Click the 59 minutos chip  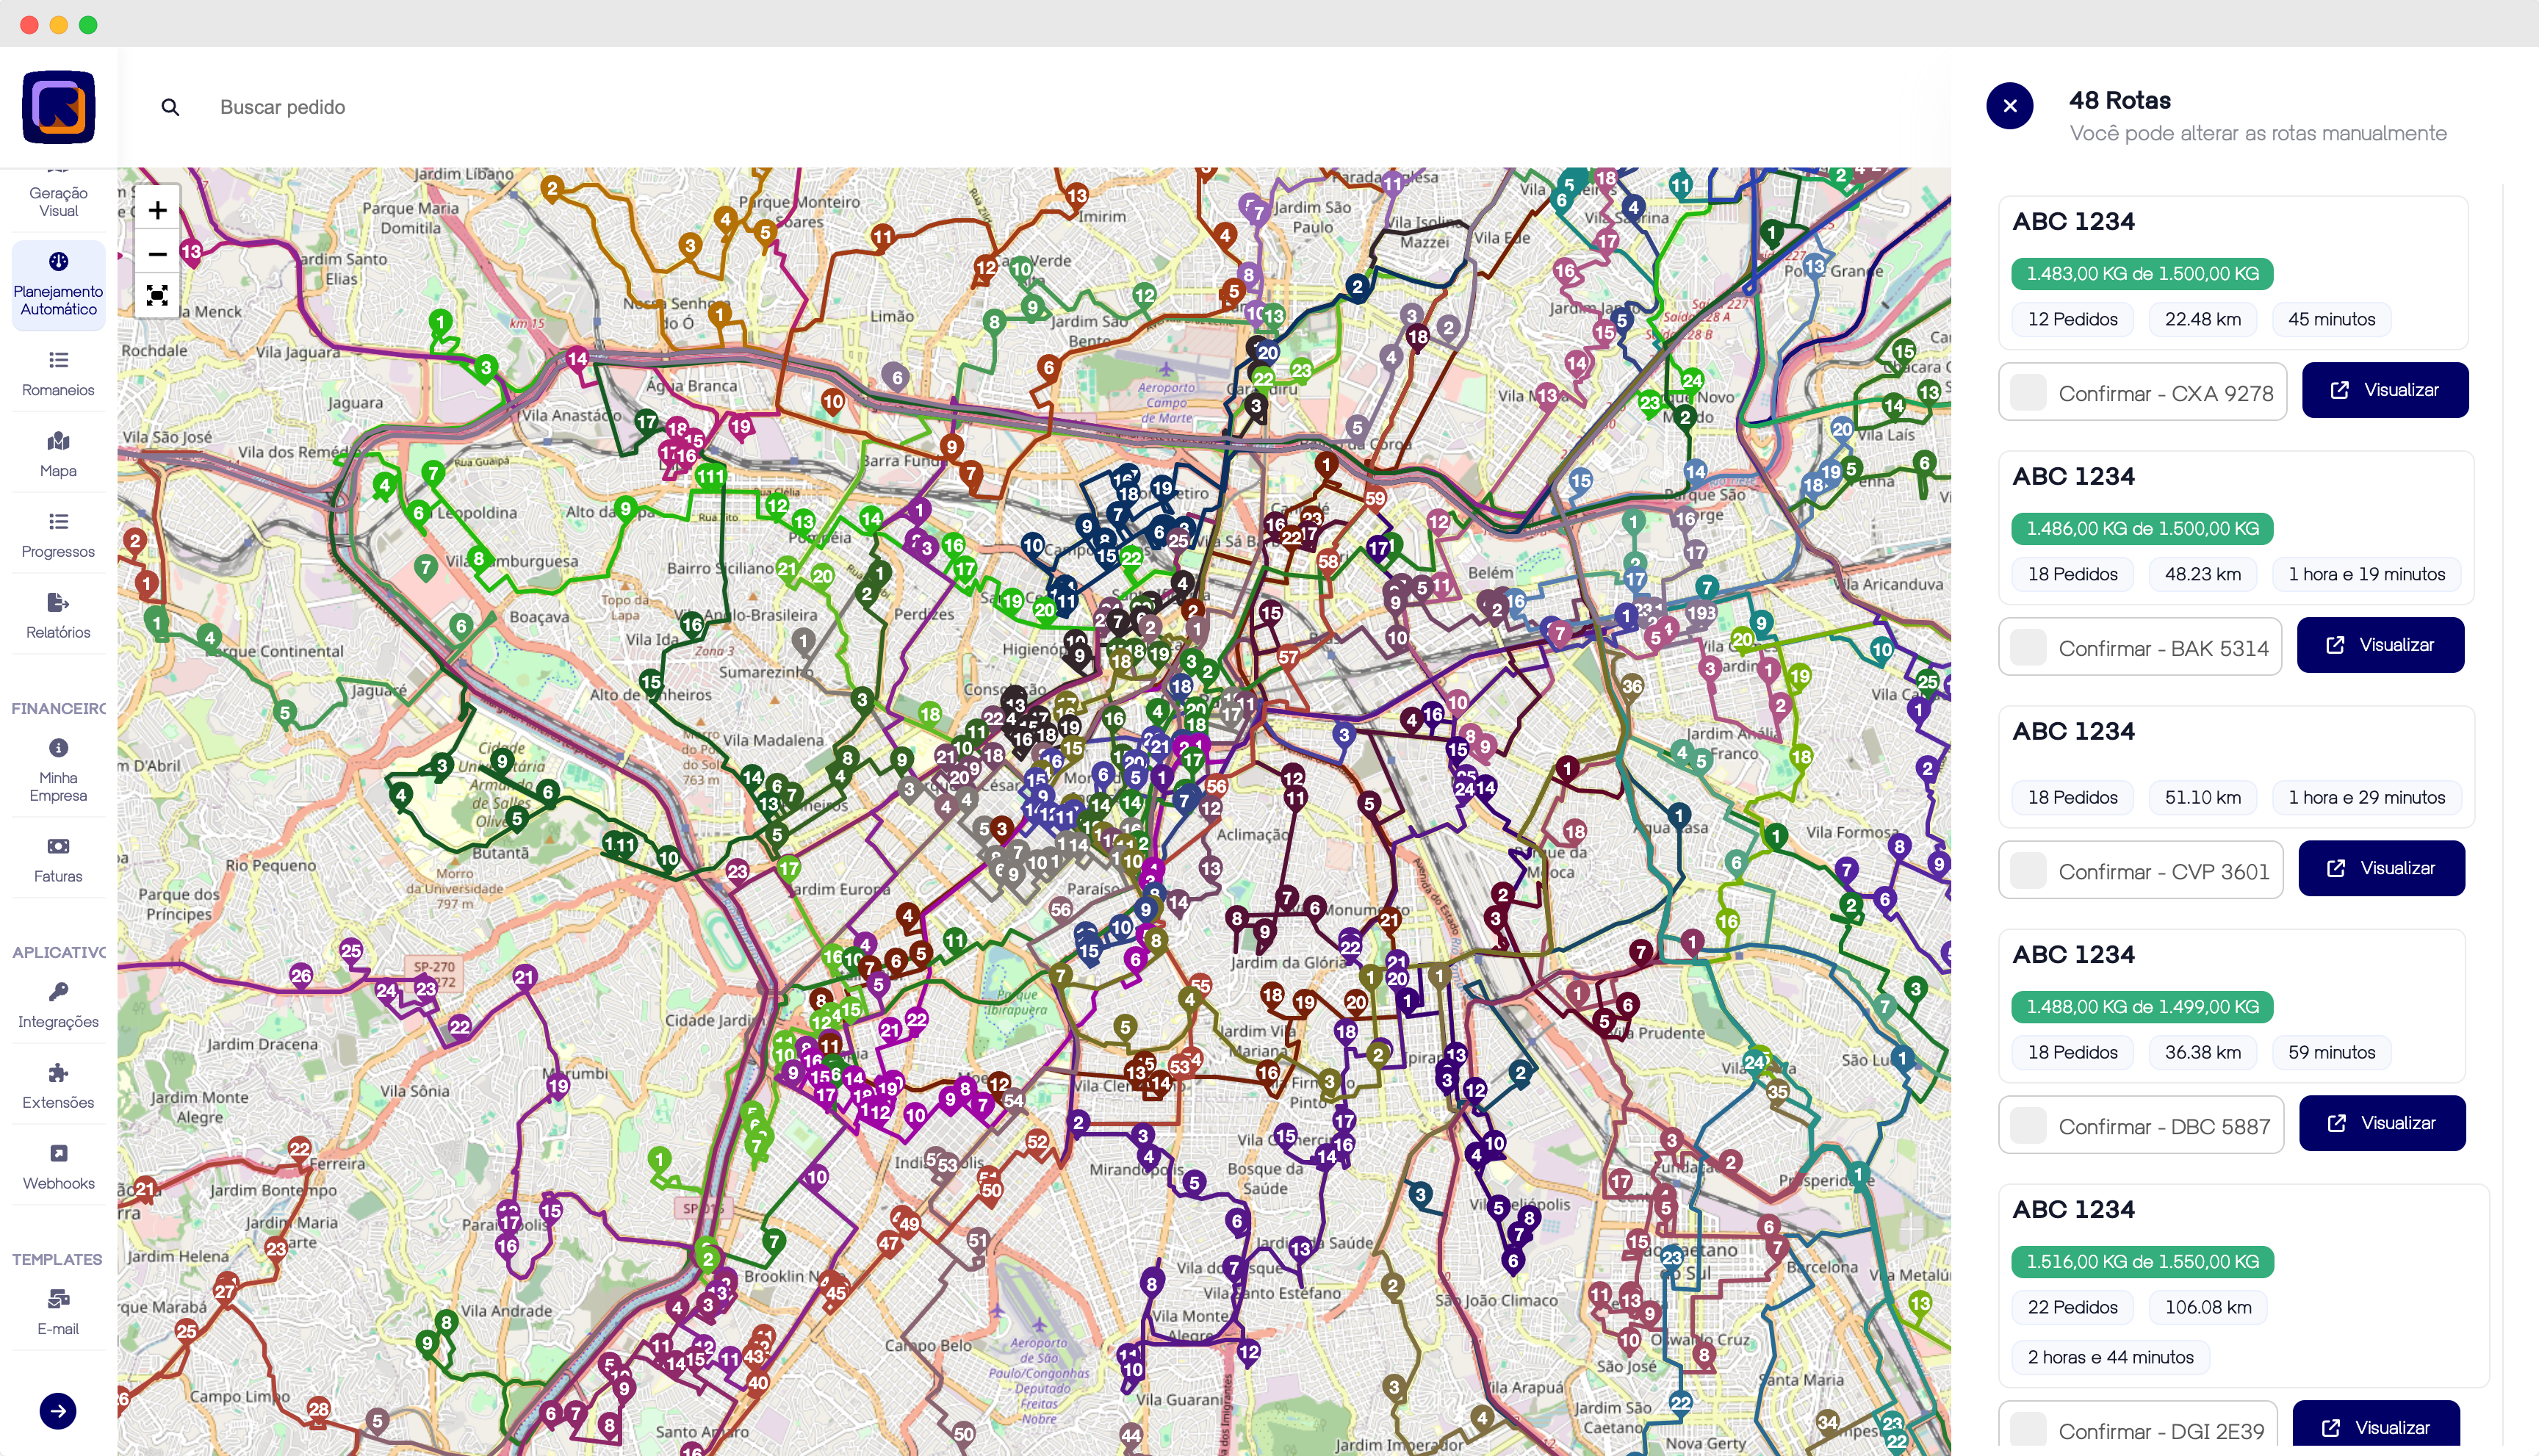point(2331,1052)
